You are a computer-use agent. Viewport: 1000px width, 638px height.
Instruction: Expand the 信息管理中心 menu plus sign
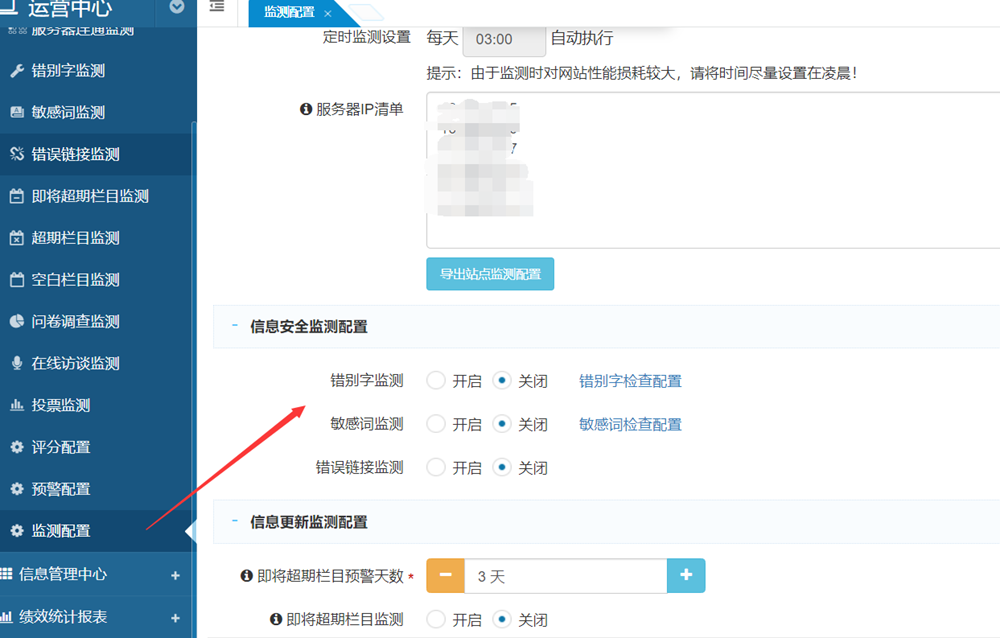click(175, 575)
